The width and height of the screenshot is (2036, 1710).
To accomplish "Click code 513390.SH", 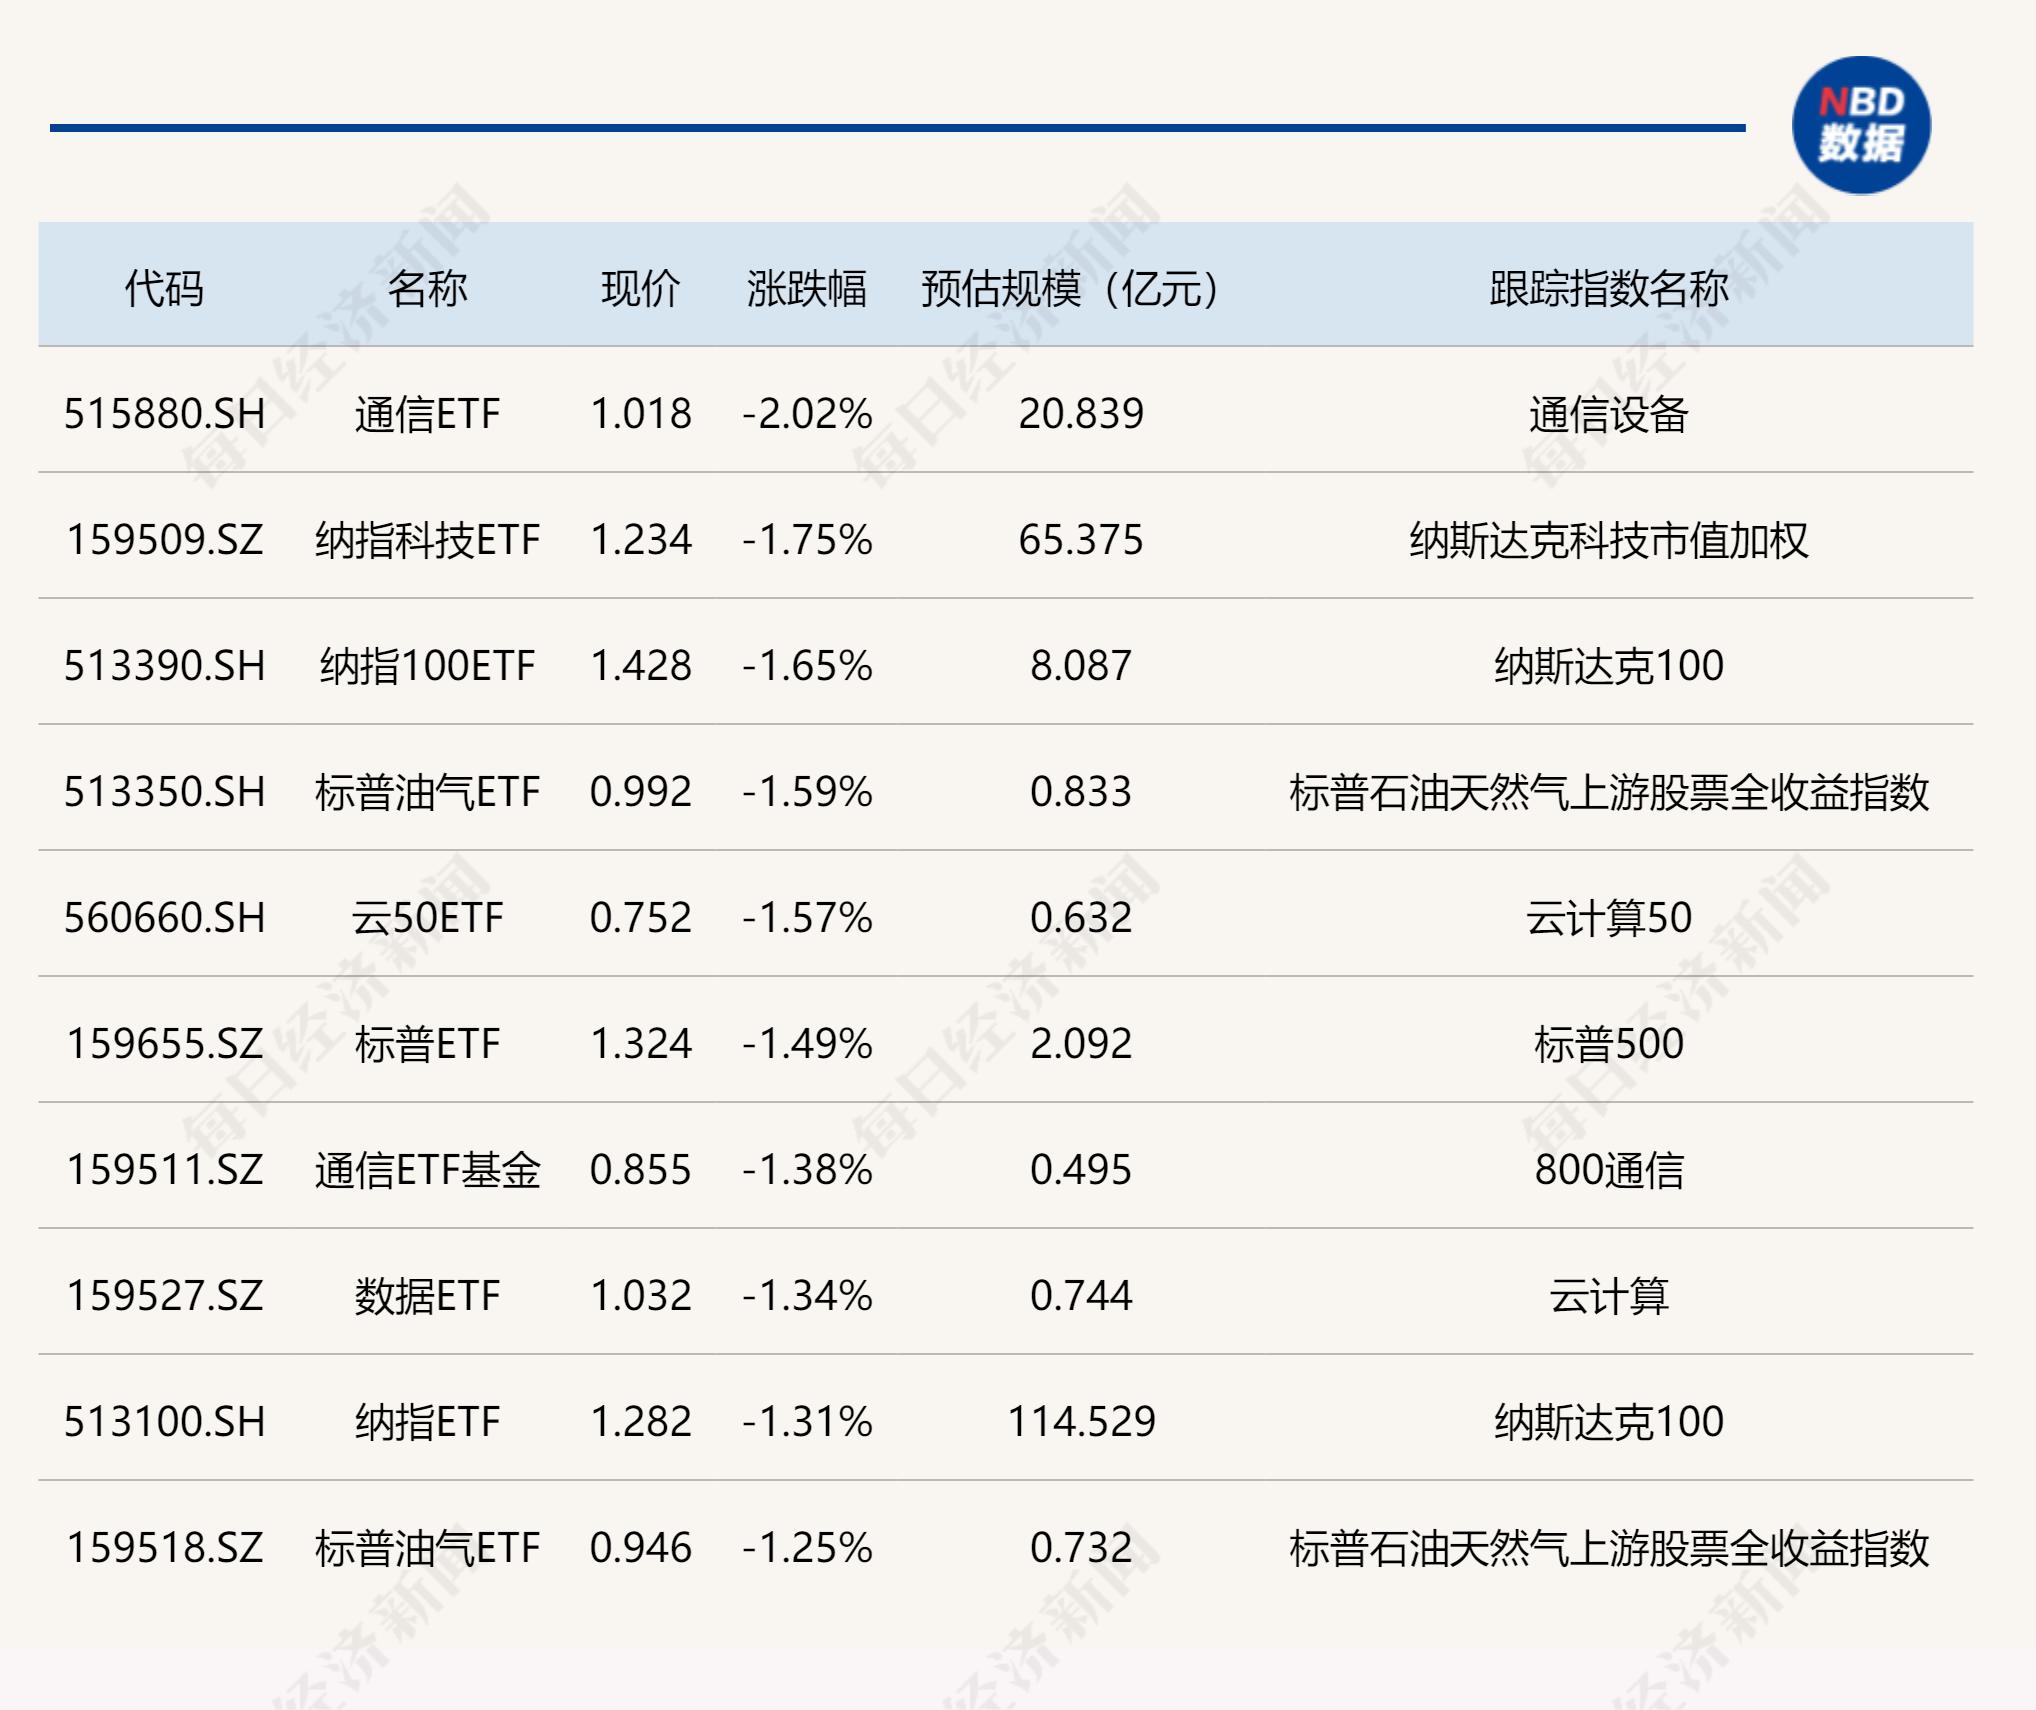I will coord(165,666).
